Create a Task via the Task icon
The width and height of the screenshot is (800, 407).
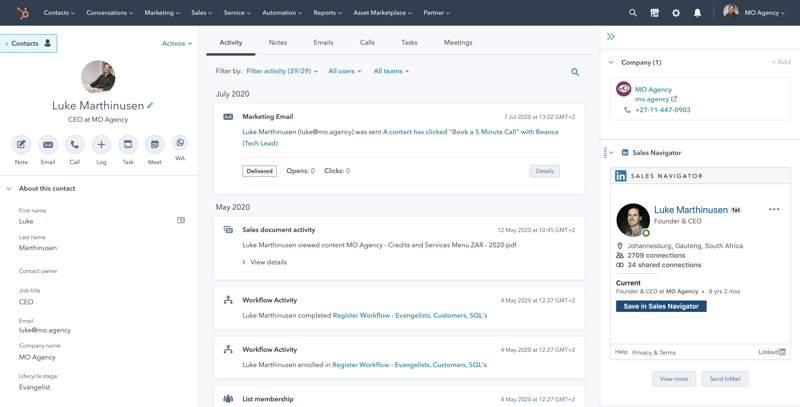click(128, 145)
